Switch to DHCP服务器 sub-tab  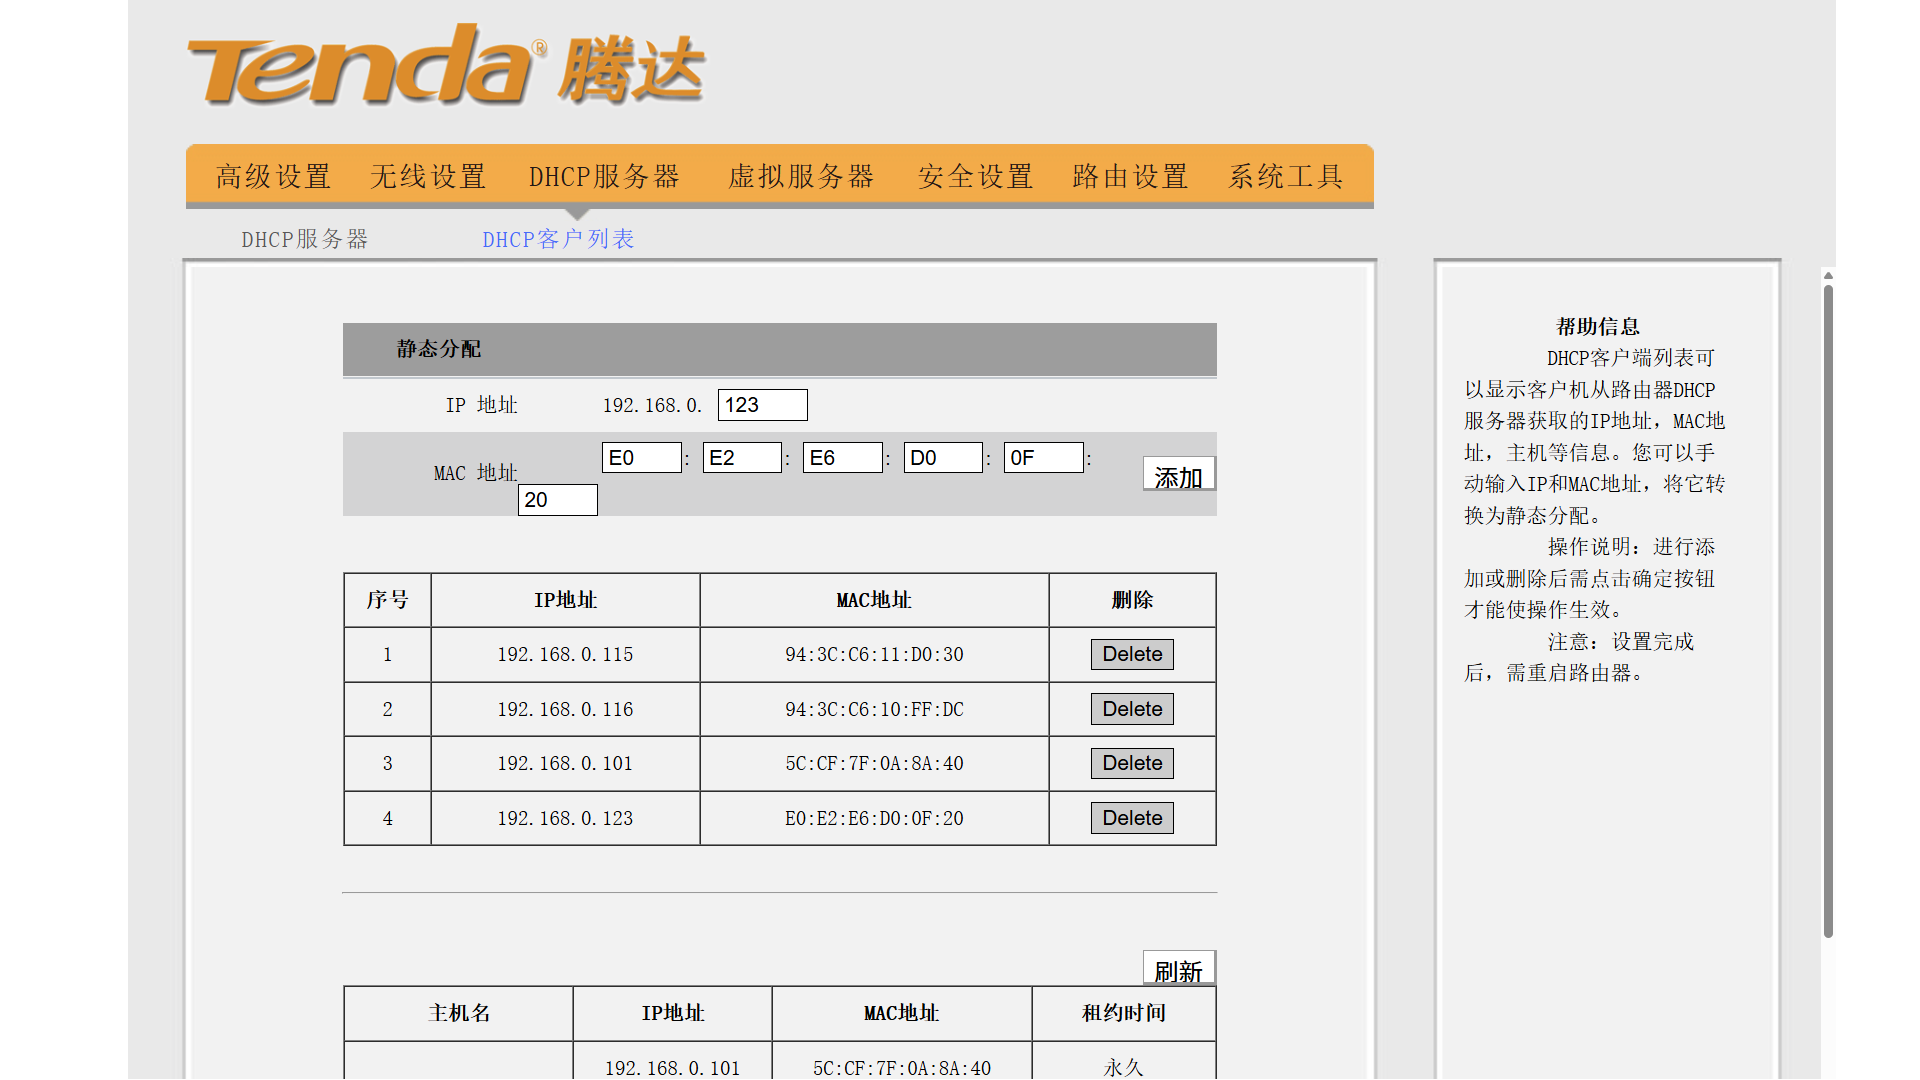[x=305, y=239]
